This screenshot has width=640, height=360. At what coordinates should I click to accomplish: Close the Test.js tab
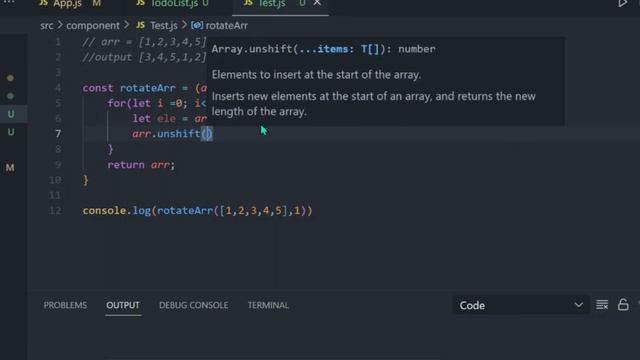(x=317, y=3)
